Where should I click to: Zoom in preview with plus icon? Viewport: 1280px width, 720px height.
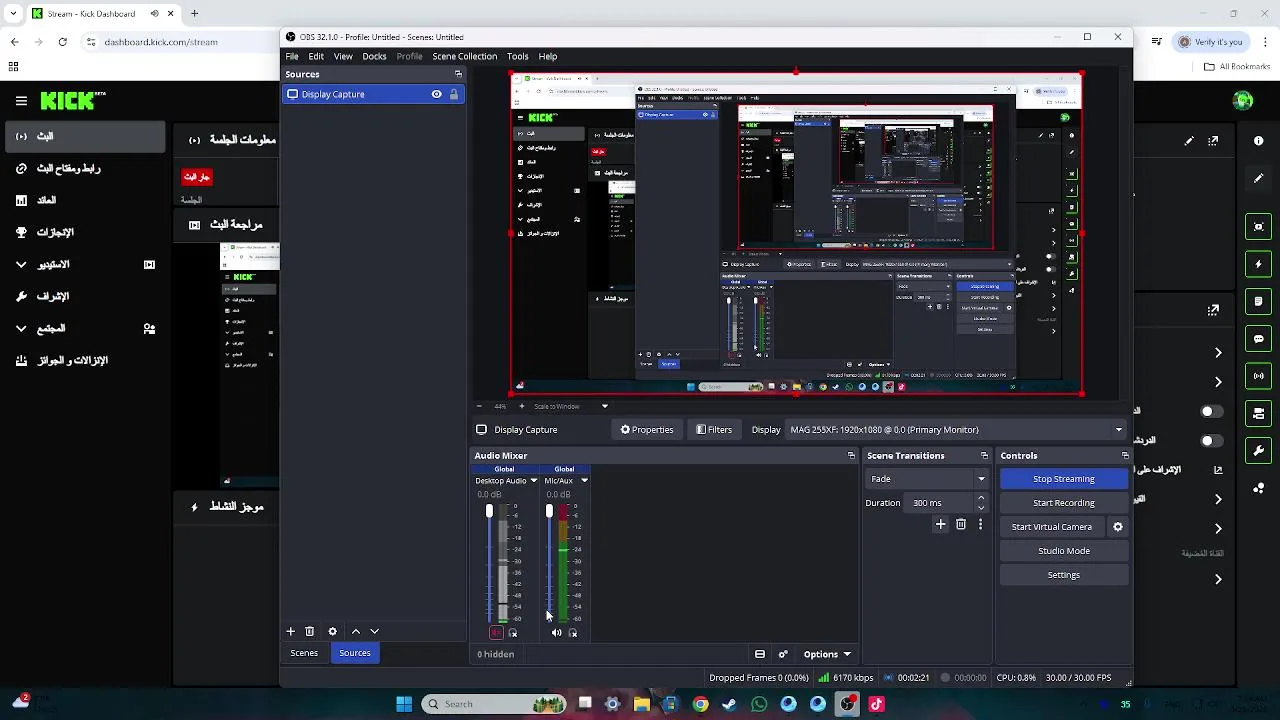click(x=521, y=407)
